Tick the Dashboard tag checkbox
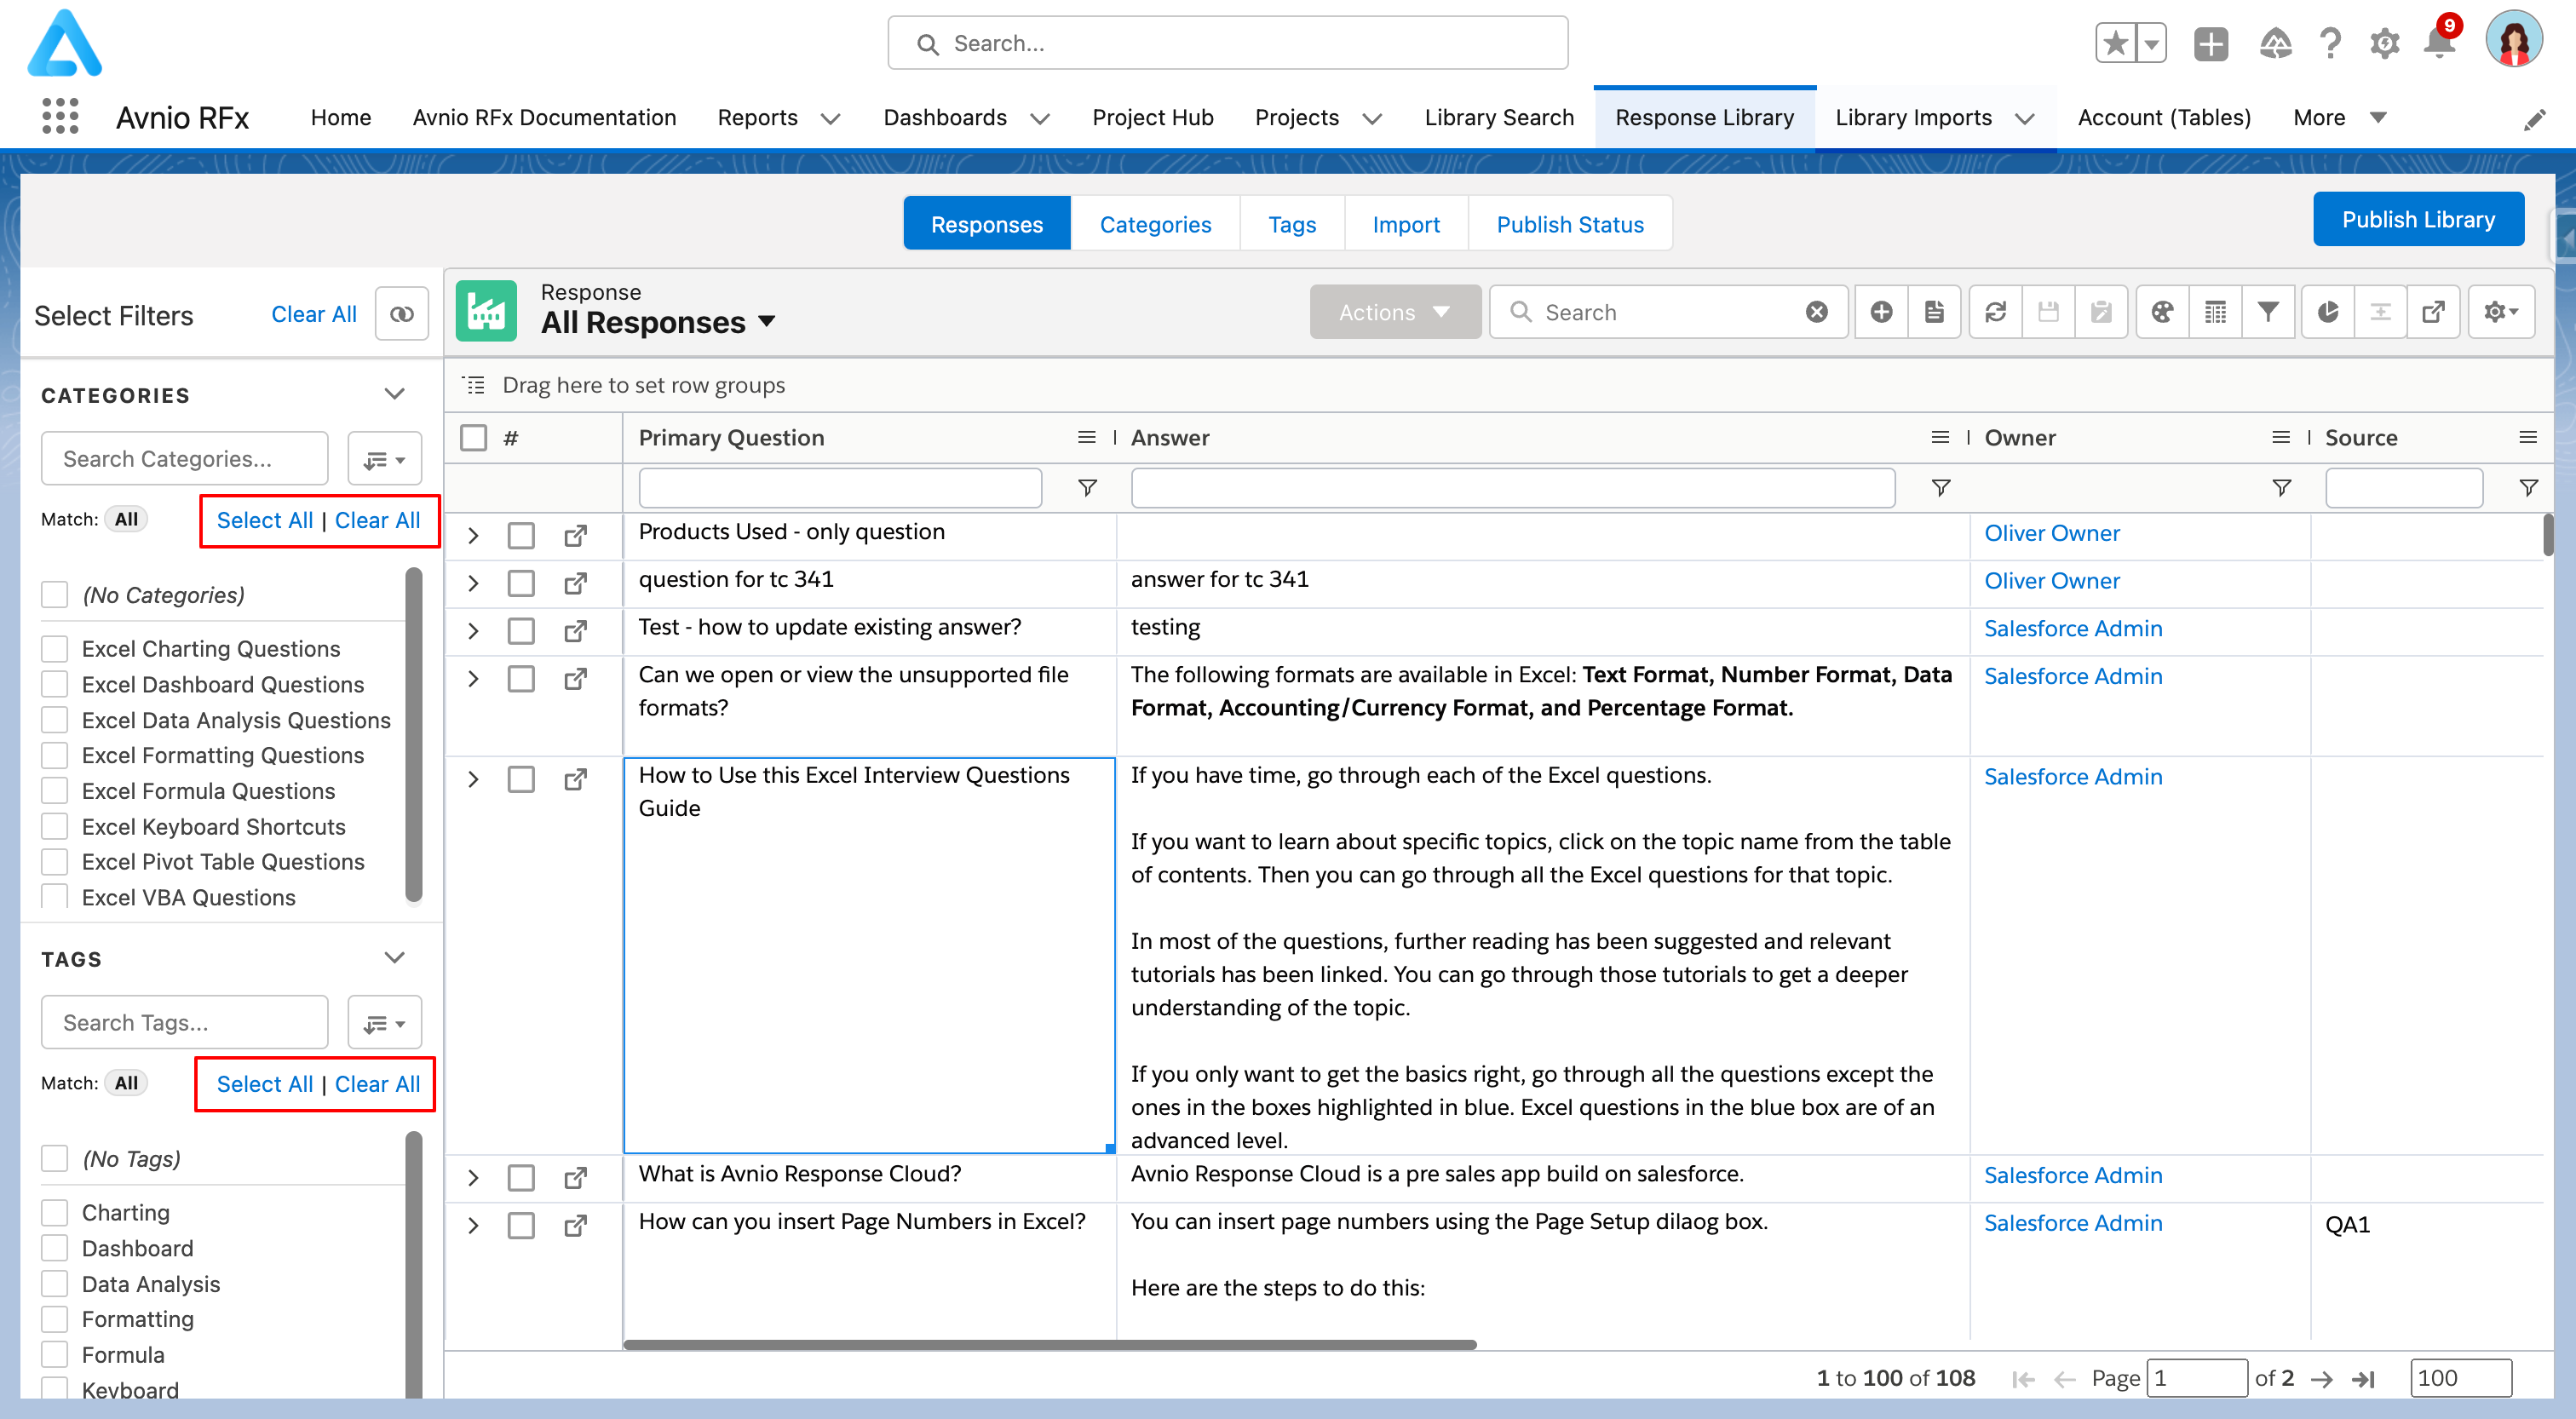The height and width of the screenshot is (1419, 2576). (x=55, y=1248)
